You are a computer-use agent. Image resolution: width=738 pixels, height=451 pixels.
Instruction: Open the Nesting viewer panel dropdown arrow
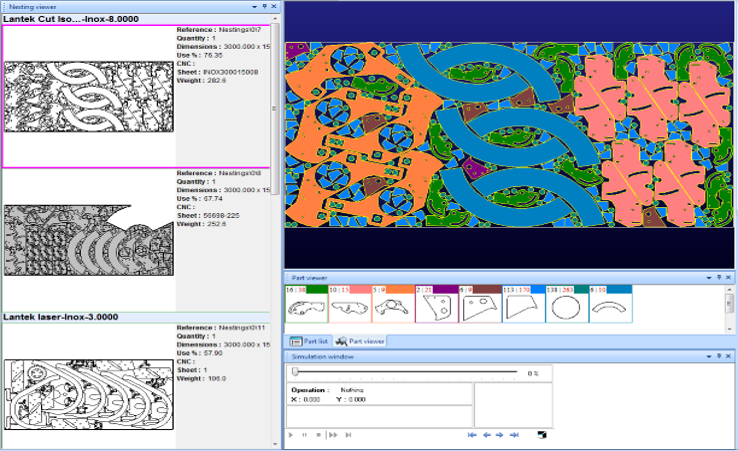click(x=254, y=7)
